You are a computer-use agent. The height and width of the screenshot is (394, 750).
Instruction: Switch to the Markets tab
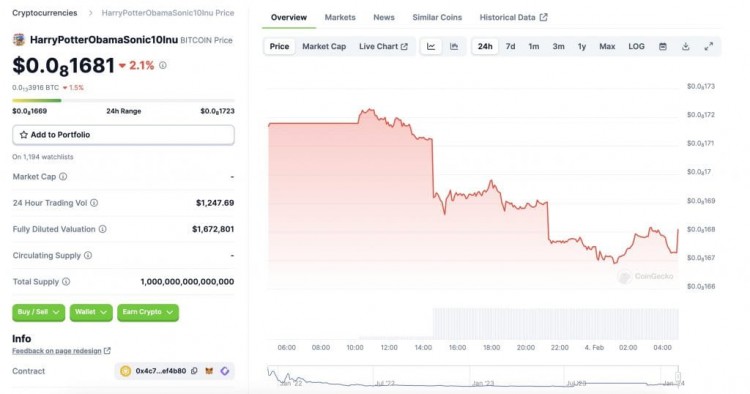340,17
